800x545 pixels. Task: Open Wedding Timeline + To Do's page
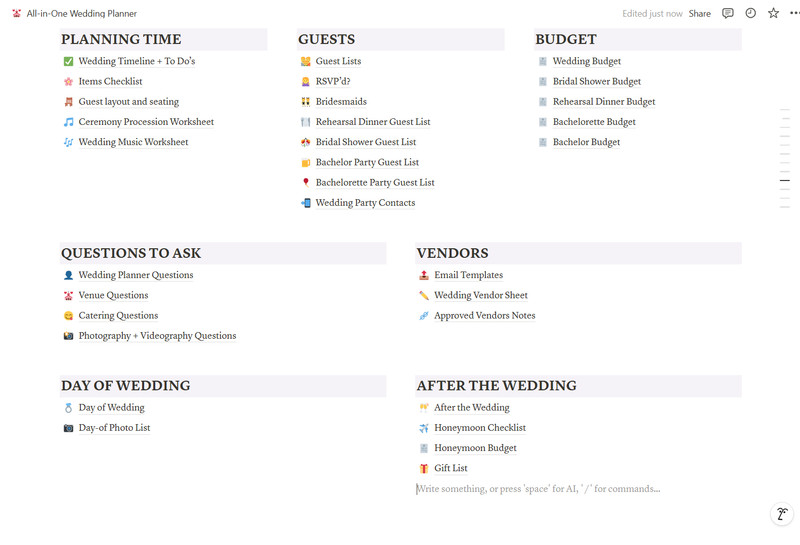[x=137, y=61]
